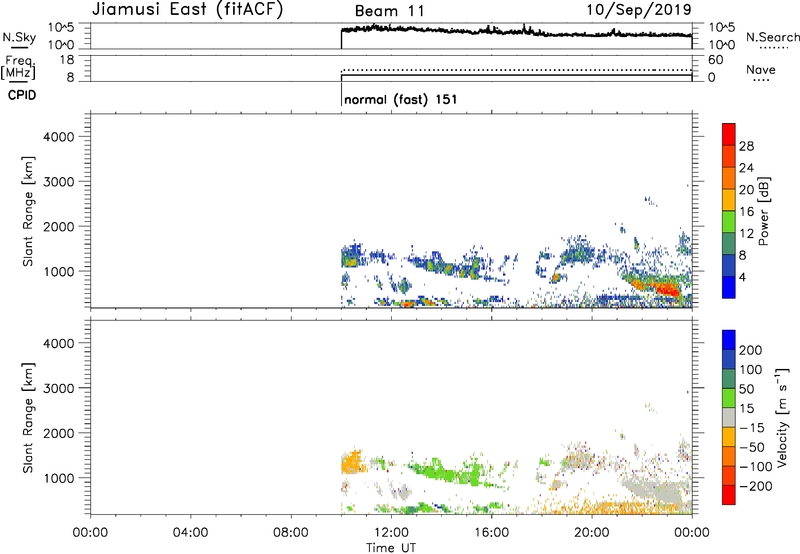
Task: Click the "Nave" legend label
Action: tap(760, 70)
